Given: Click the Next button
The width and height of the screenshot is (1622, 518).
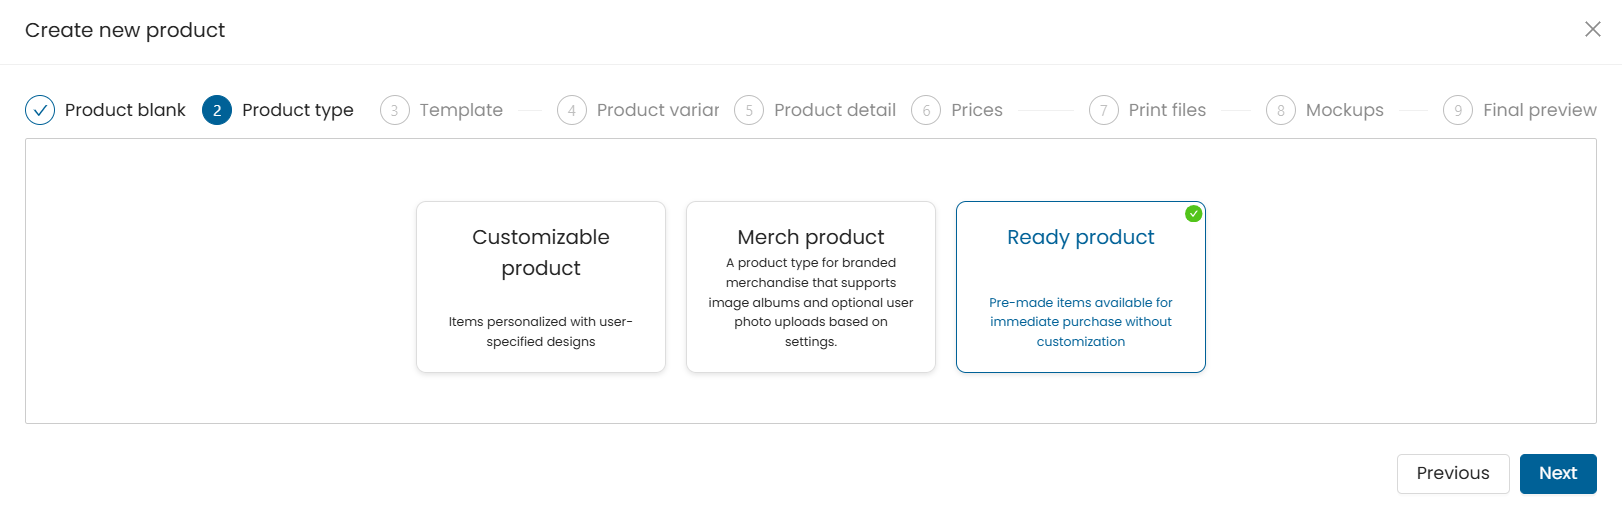Looking at the screenshot, I should [1558, 474].
